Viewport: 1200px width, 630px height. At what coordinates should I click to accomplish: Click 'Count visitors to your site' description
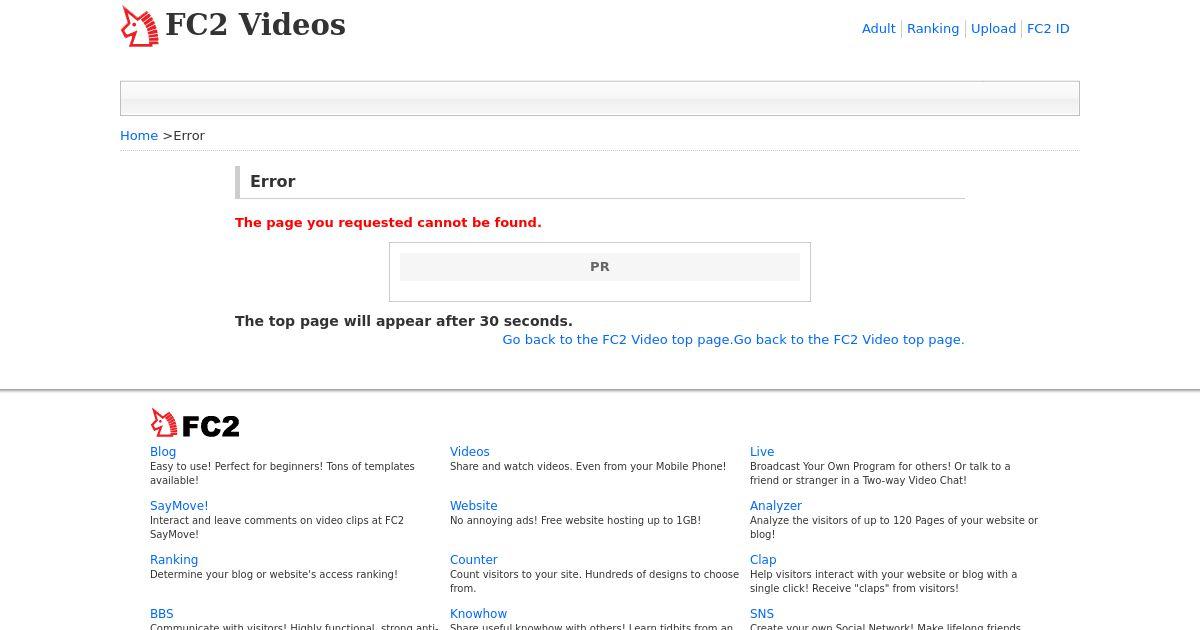[x=594, y=582]
